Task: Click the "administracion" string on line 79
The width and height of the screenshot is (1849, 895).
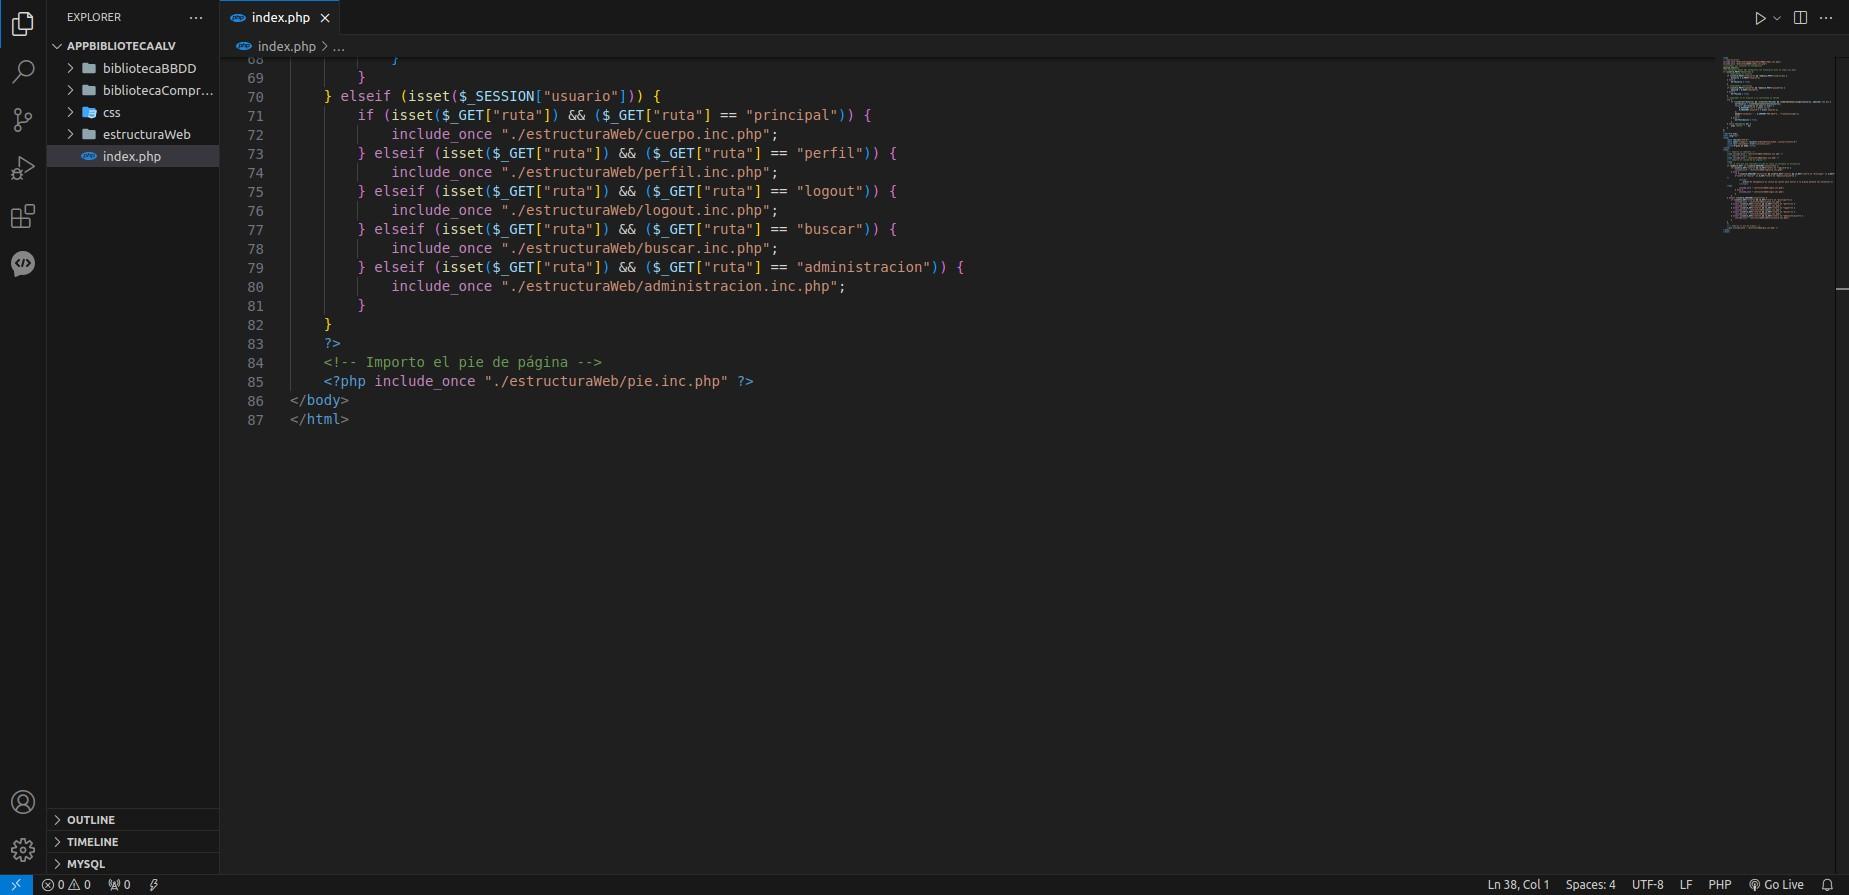Action: 863,267
